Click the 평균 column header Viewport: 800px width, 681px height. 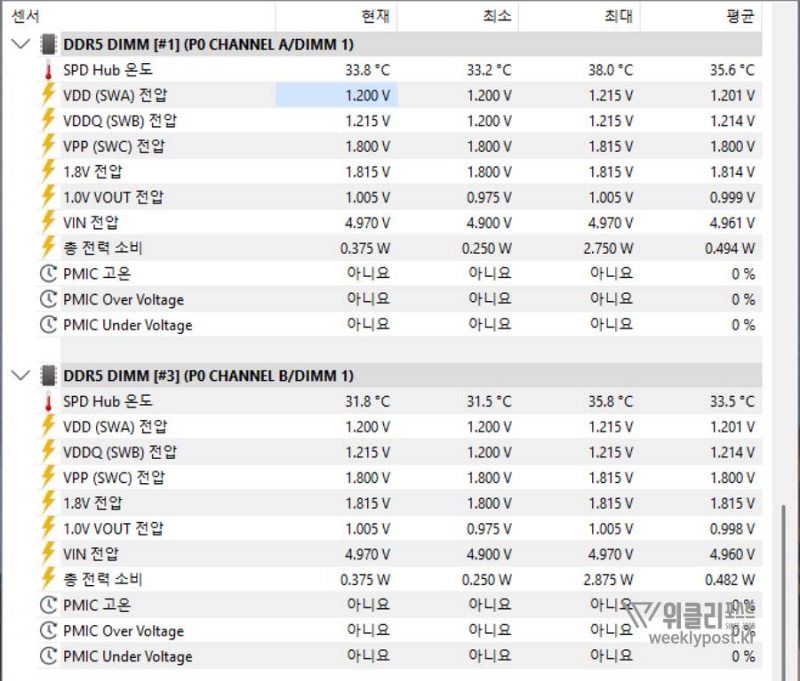coord(740,16)
